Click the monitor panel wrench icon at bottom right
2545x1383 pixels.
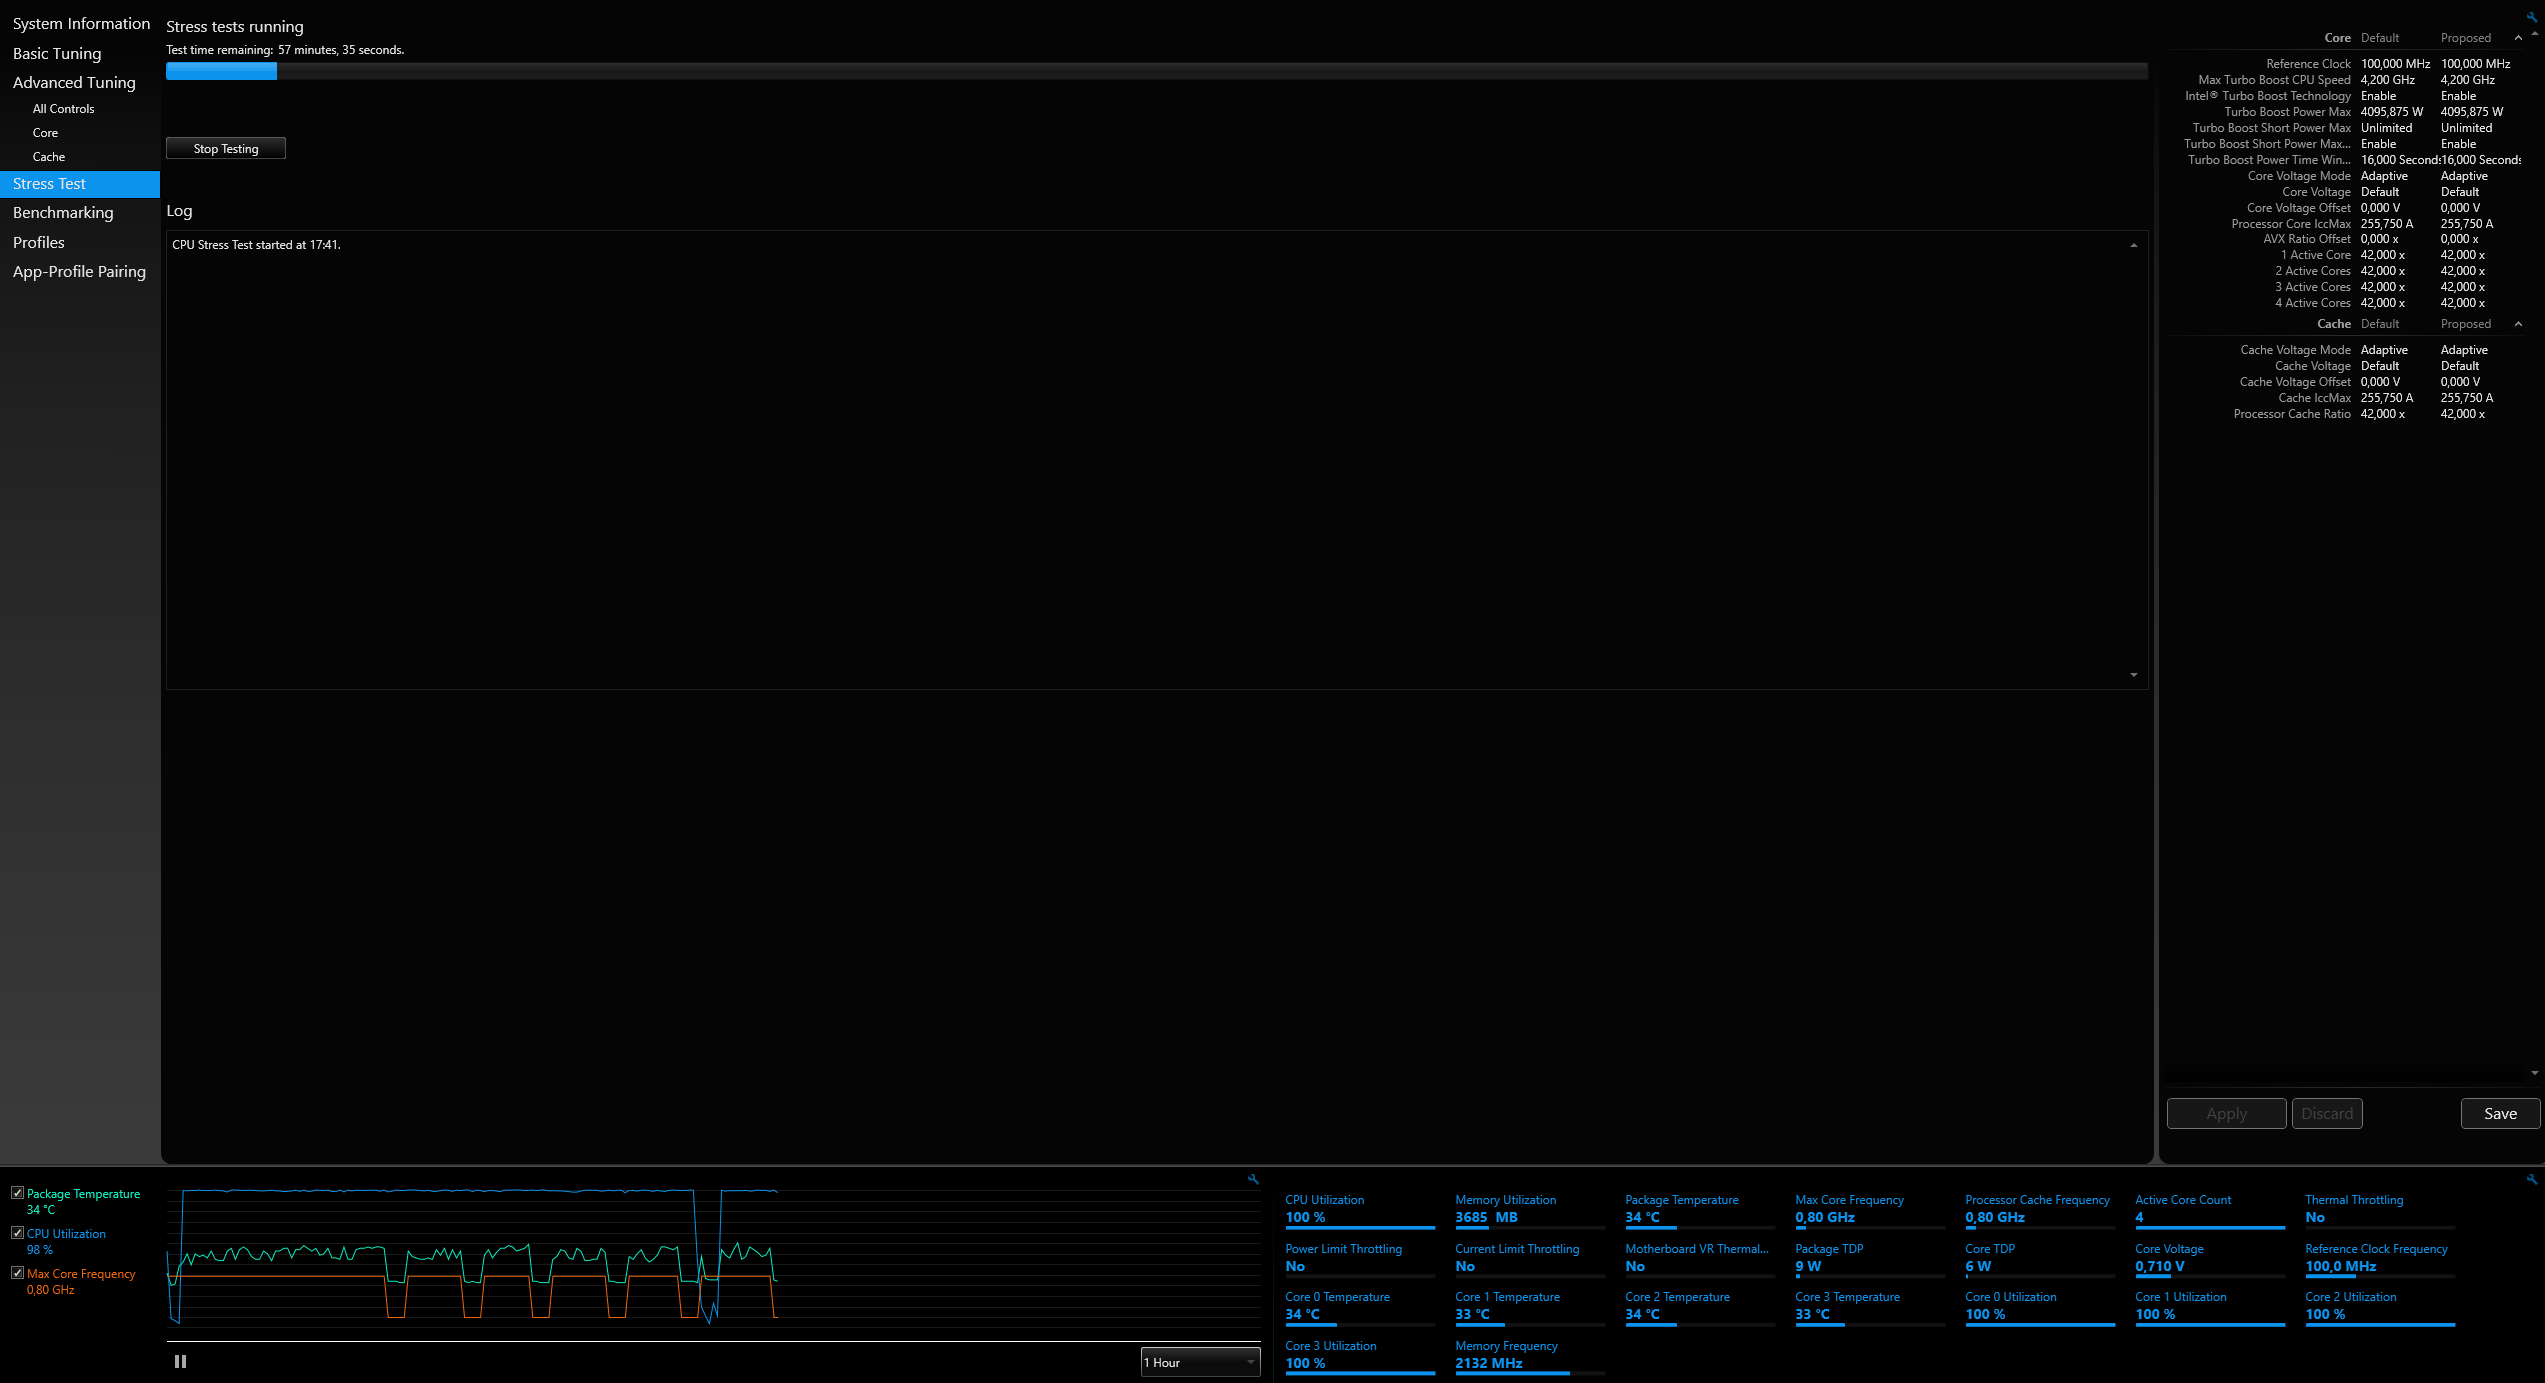click(2531, 1179)
